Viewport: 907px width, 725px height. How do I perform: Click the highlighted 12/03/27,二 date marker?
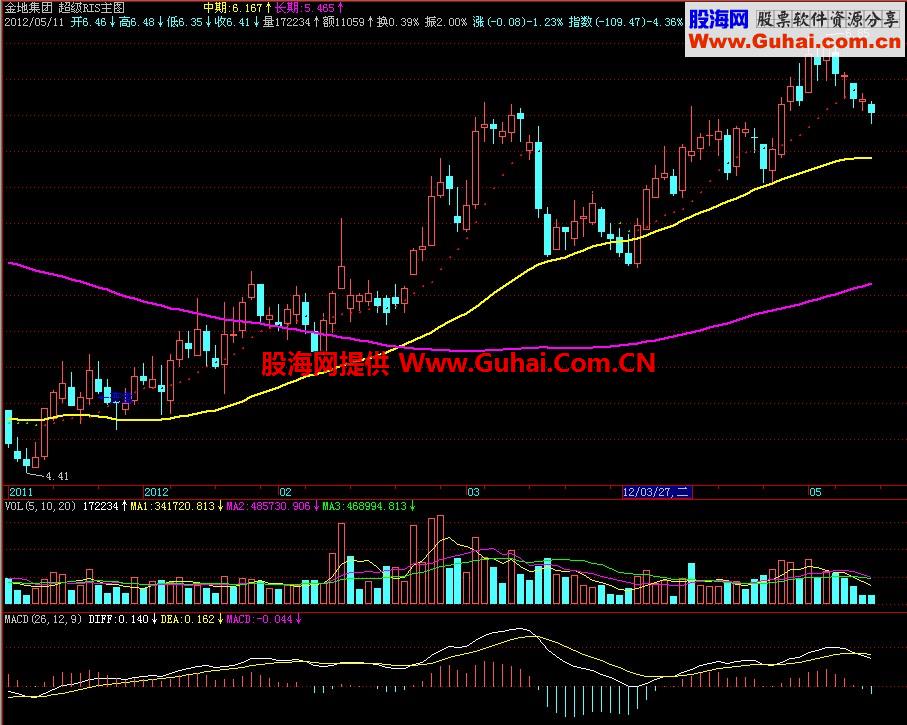click(x=657, y=492)
